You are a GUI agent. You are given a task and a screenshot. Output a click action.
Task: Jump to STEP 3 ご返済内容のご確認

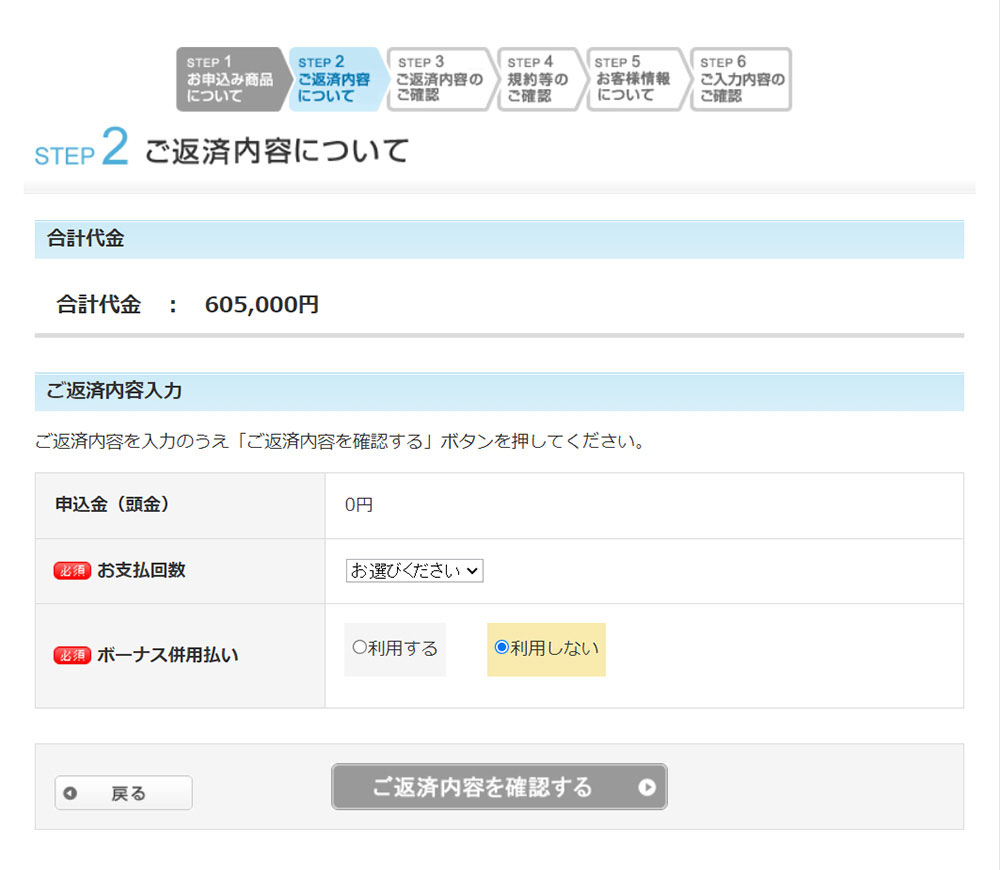pyautogui.click(x=439, y=79)
